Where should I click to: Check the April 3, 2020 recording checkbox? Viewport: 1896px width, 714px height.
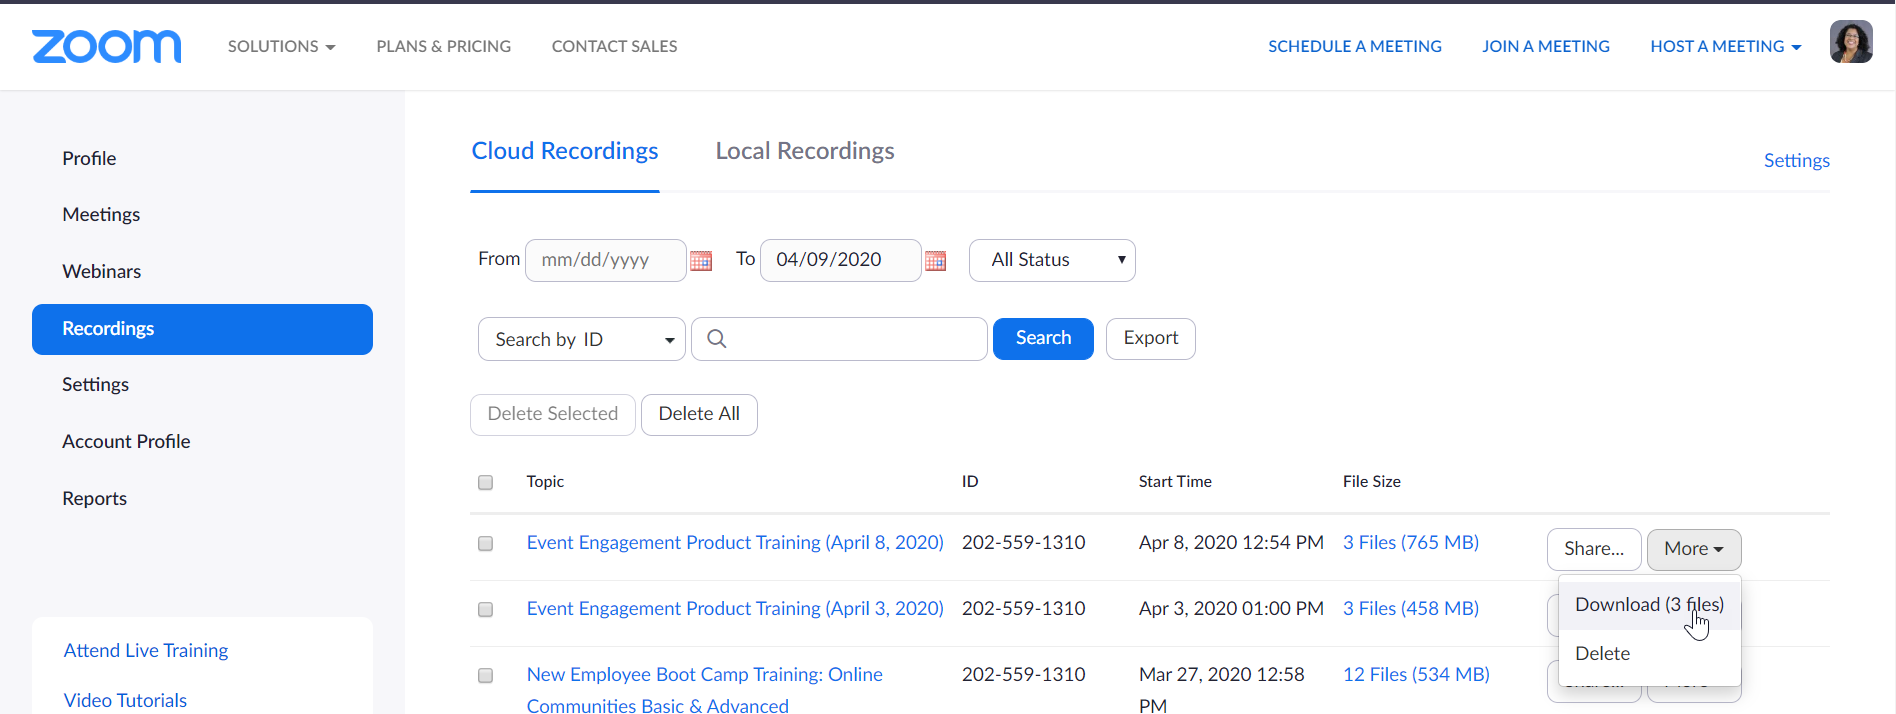[x=486, y=610]
